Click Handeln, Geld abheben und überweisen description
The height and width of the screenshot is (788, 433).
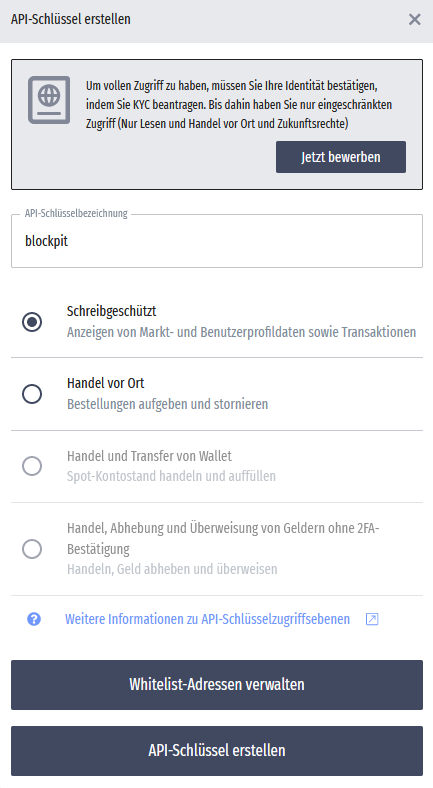(172, 569)
